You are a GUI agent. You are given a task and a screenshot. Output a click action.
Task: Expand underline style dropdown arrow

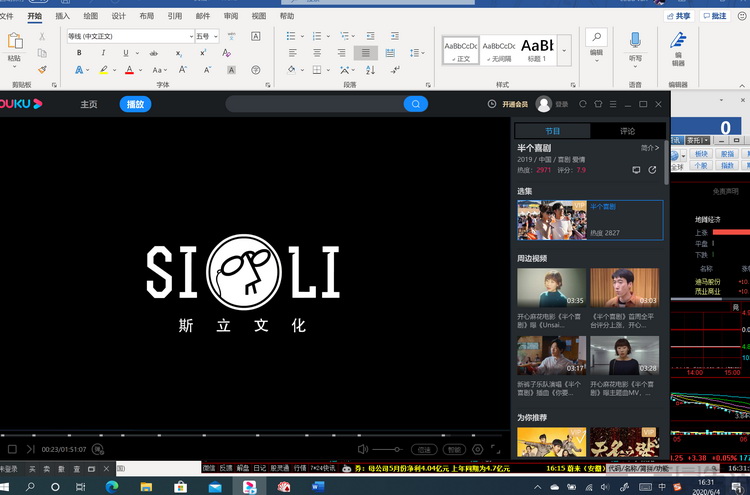tap(137, 53)
